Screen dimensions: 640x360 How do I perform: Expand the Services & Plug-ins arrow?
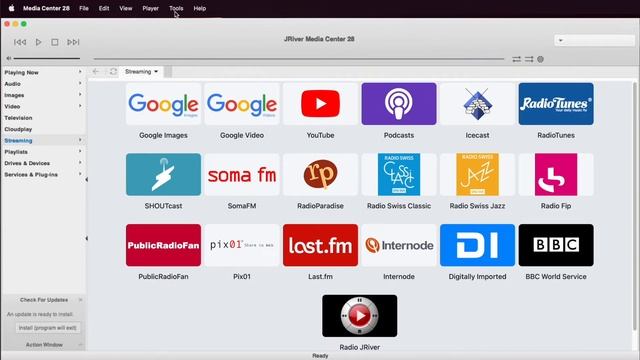pyautogui.click(x=80, y=174)
